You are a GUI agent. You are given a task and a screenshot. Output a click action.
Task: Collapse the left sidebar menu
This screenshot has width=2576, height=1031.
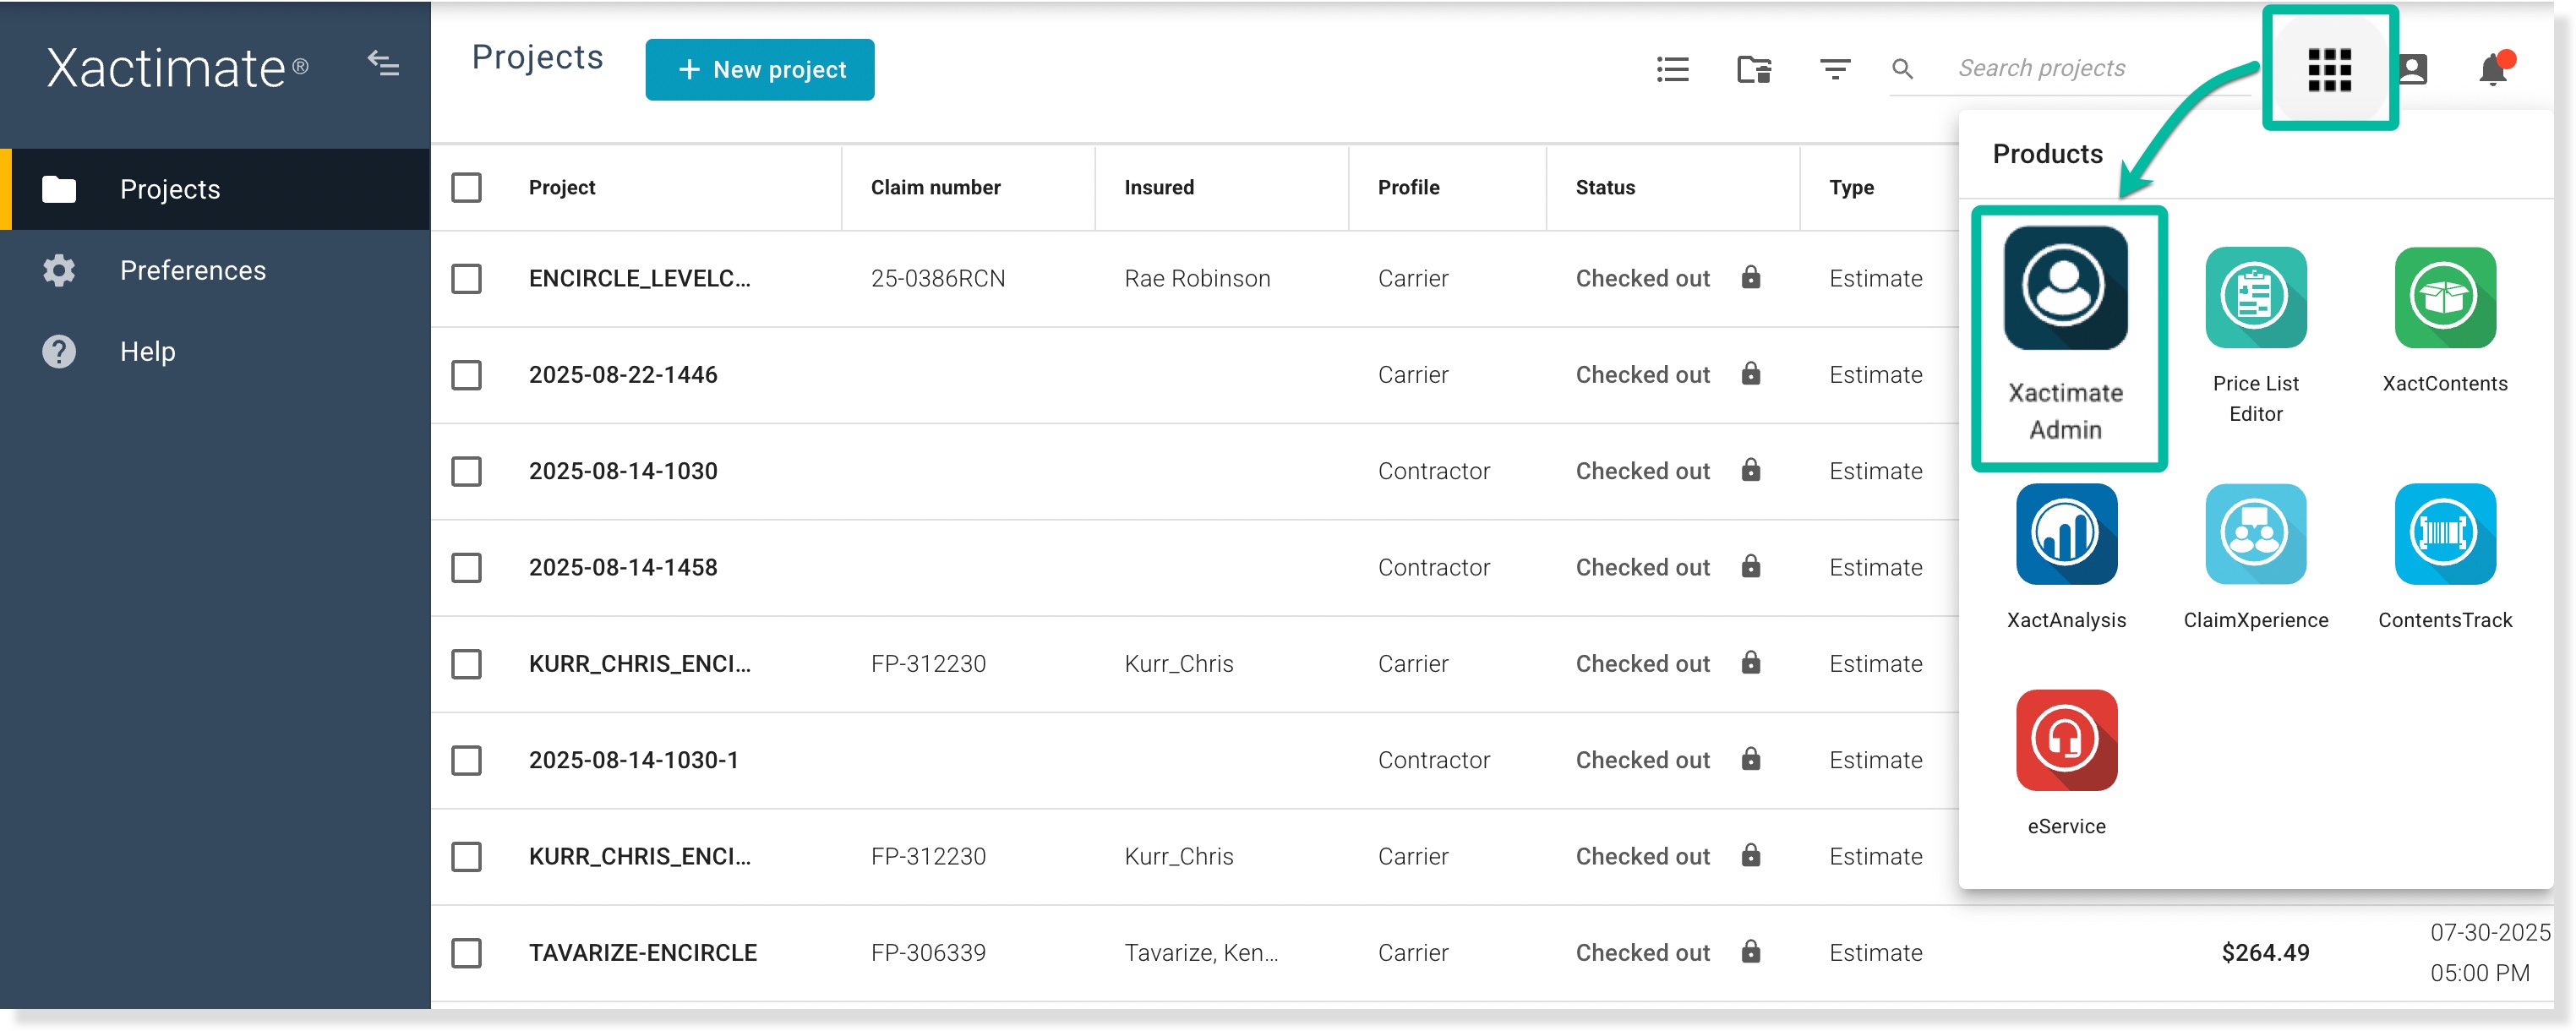coord(383,65)
